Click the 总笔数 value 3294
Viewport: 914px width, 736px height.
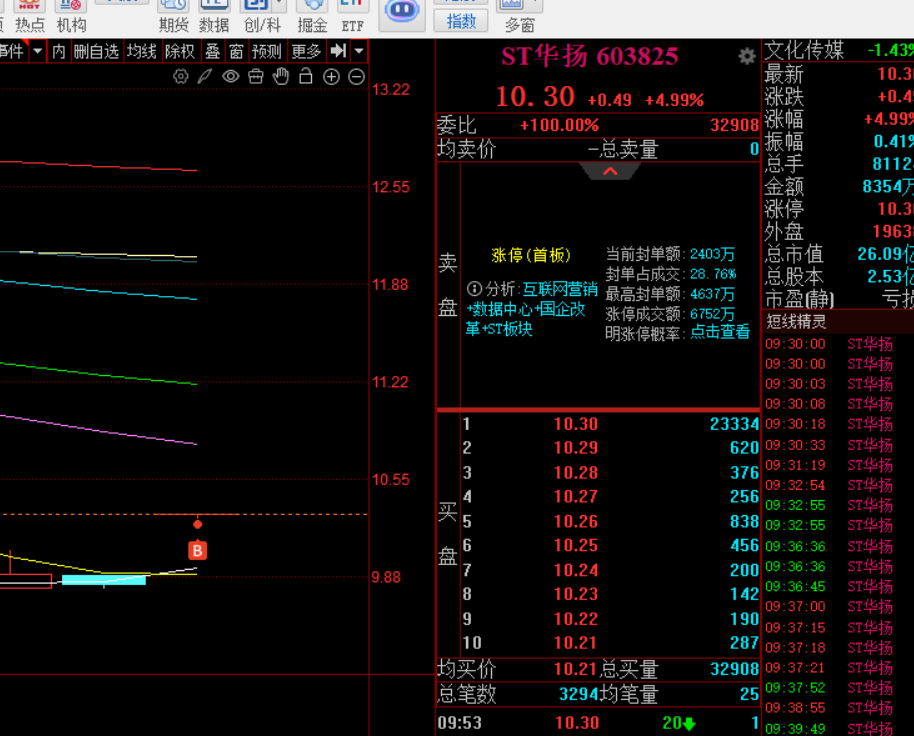click(579, 694)
